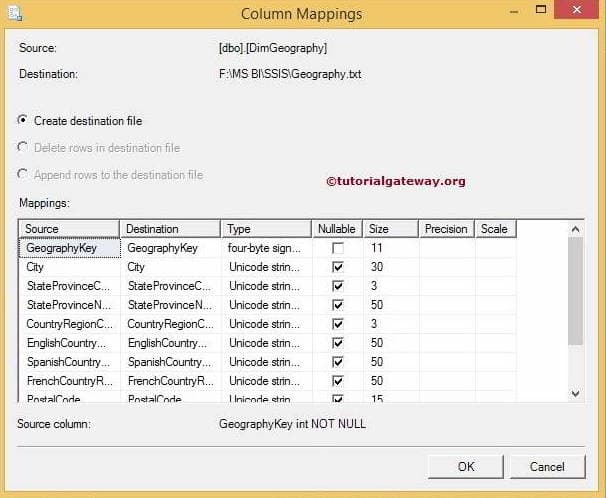
Task: Open EnglishCountry... destination cell
Action: coord(171,343)
